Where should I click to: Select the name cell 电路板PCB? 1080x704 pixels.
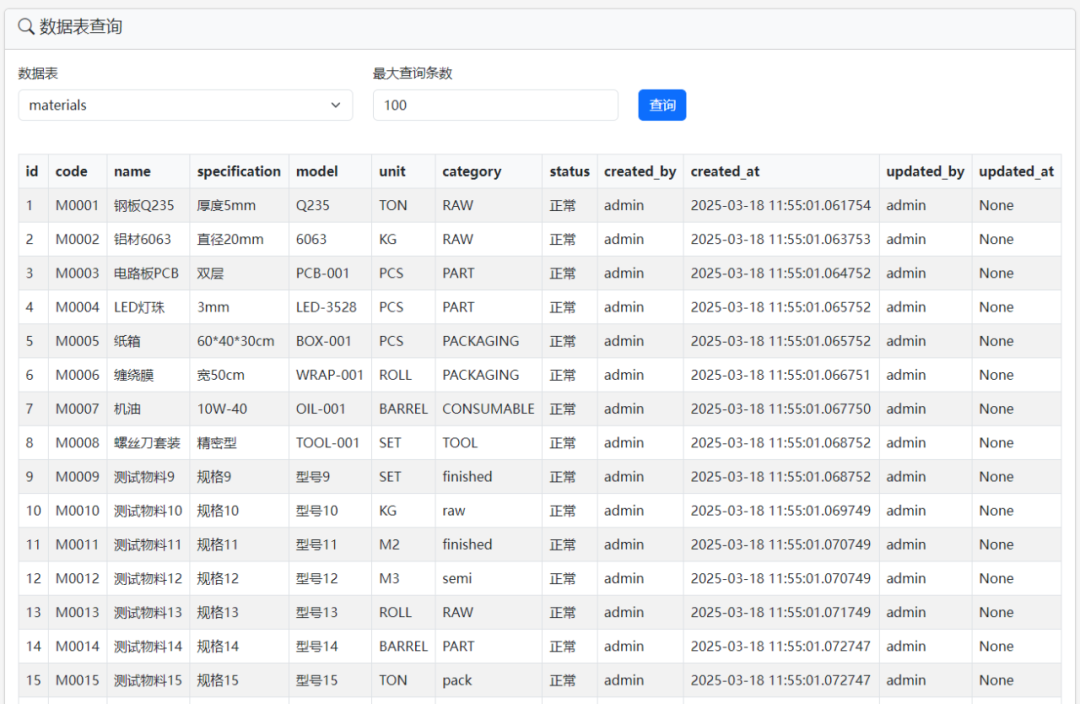coord(146,273)
